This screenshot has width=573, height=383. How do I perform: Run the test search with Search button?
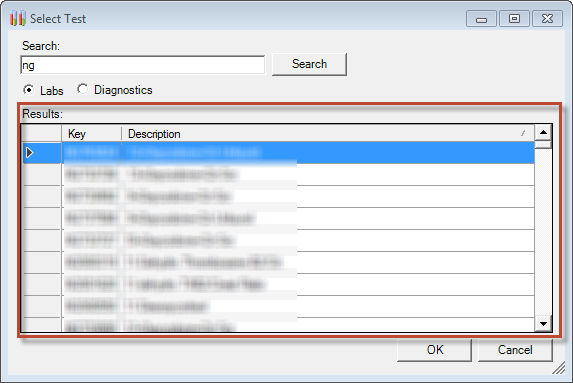coord(309,64)
